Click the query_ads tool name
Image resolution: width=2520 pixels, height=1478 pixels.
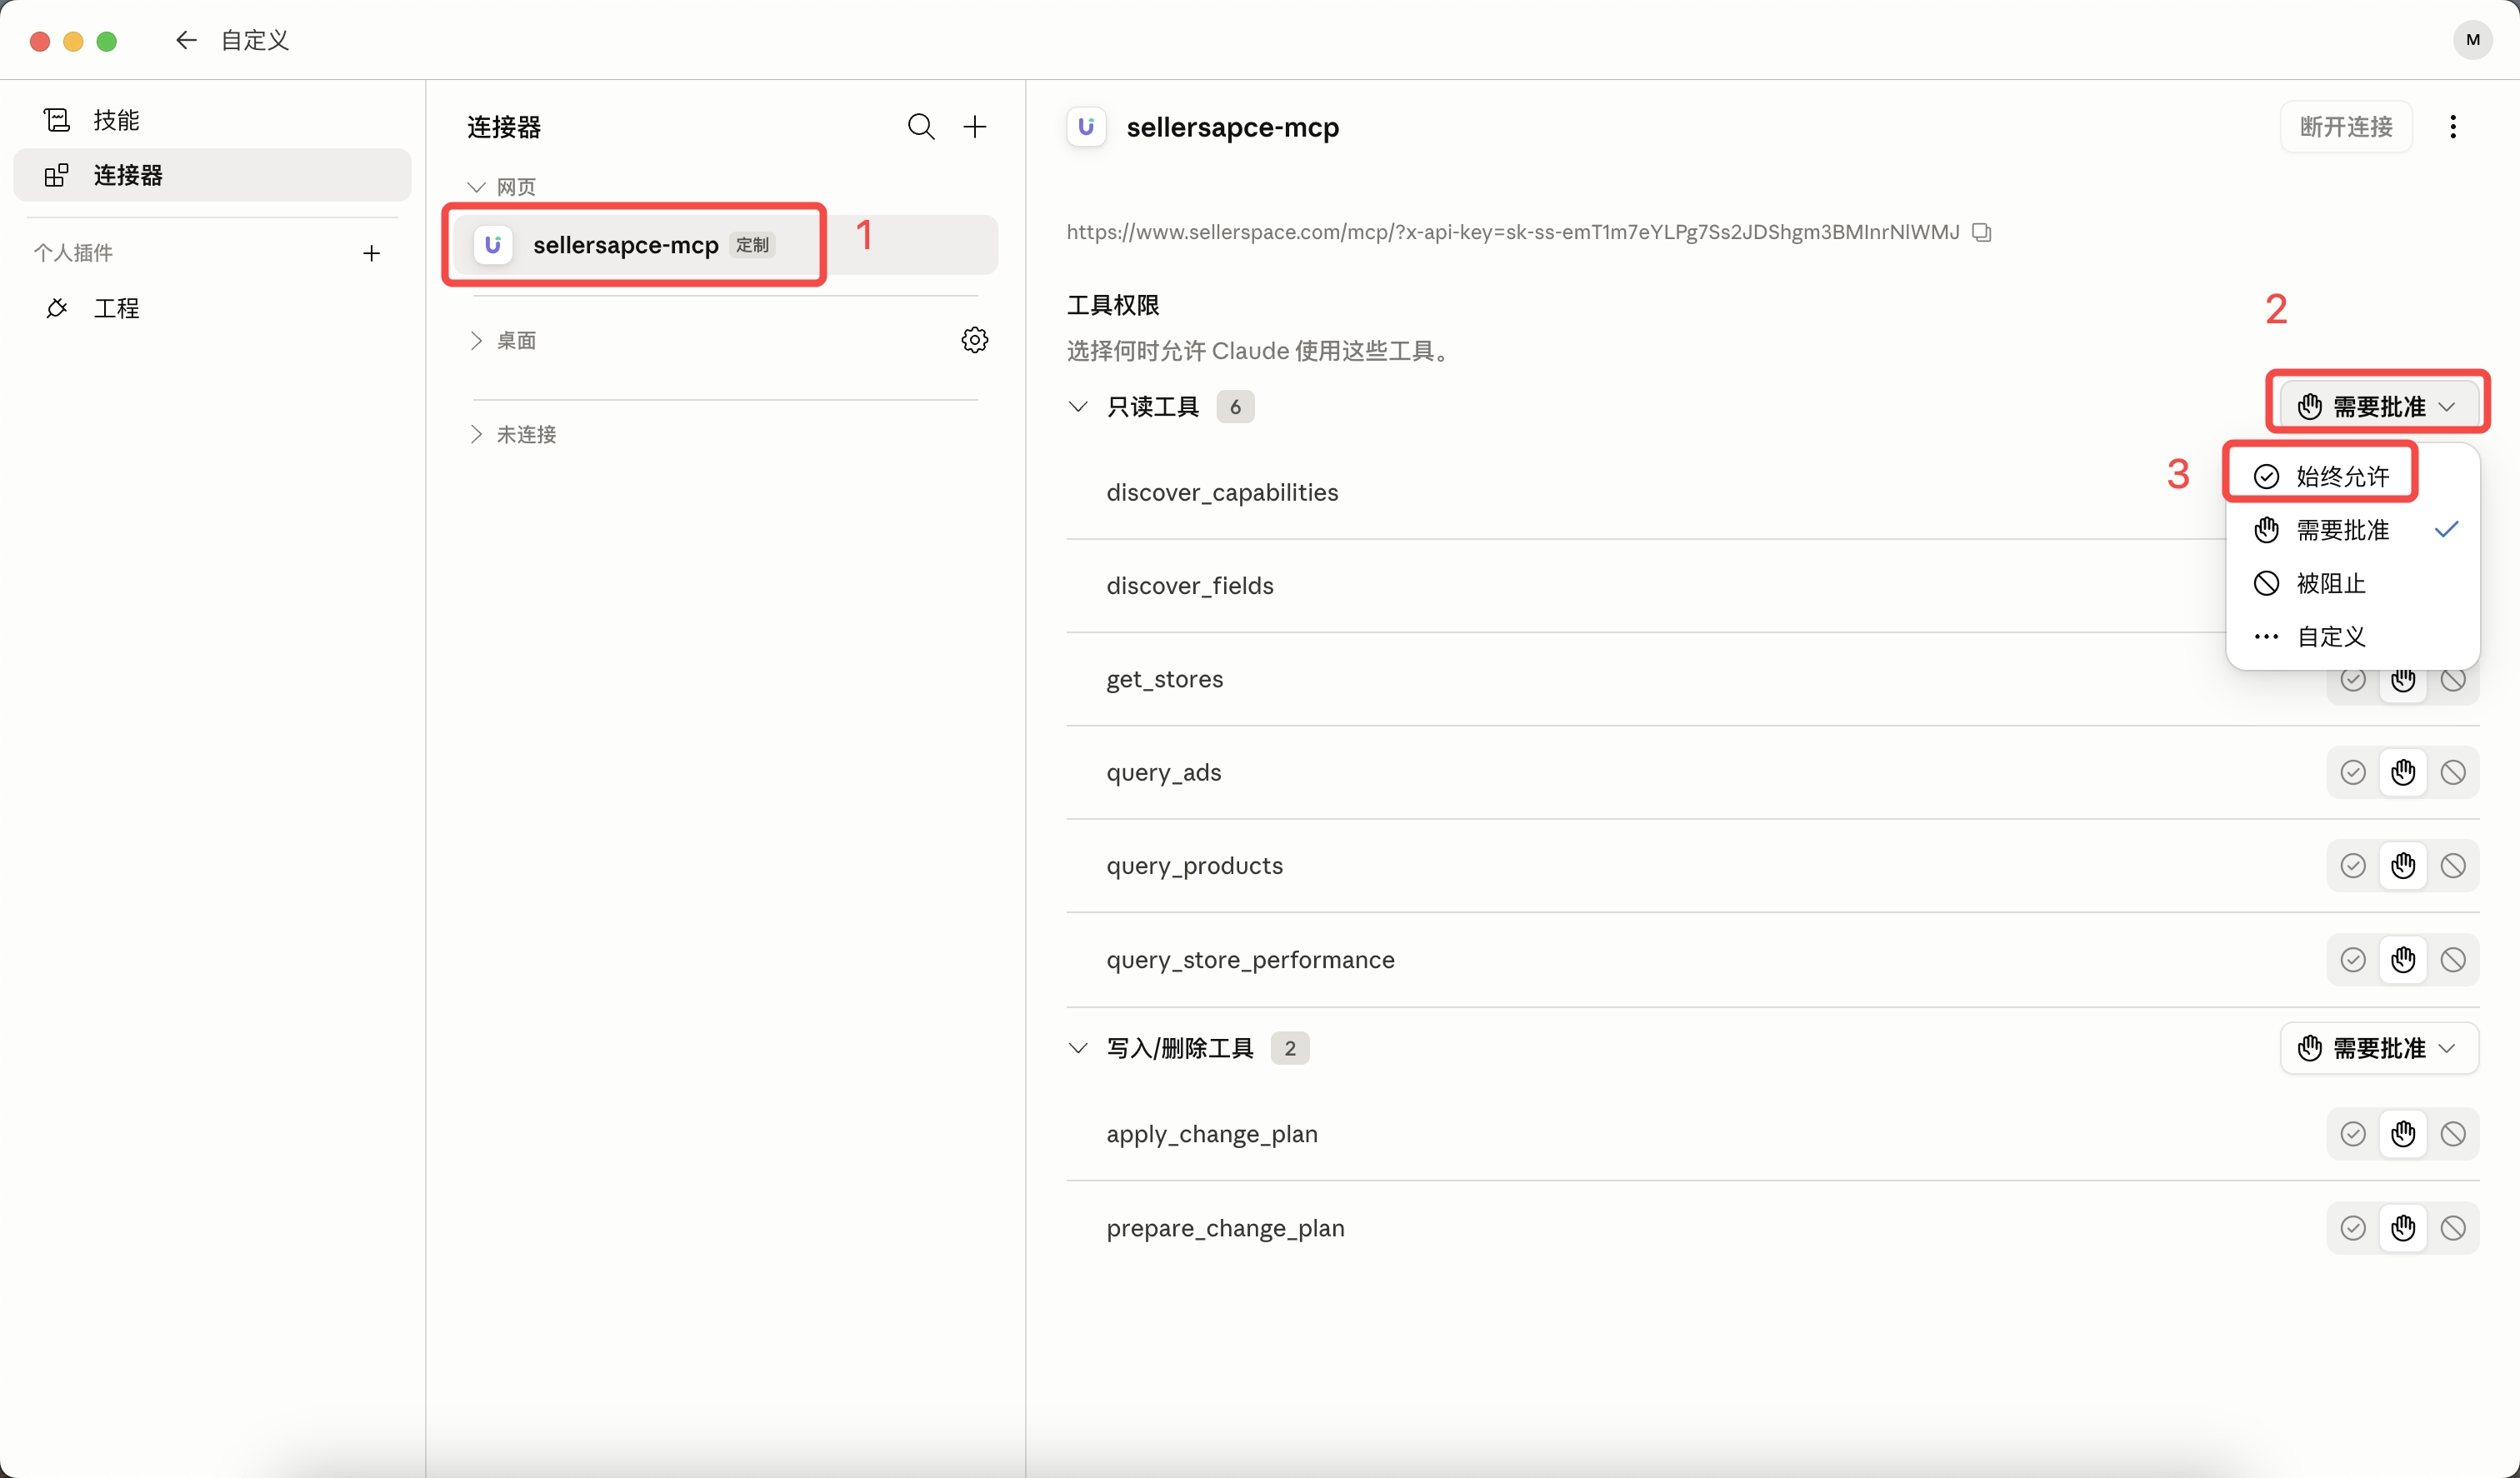pyautogui.click(x=1164, y=772)
